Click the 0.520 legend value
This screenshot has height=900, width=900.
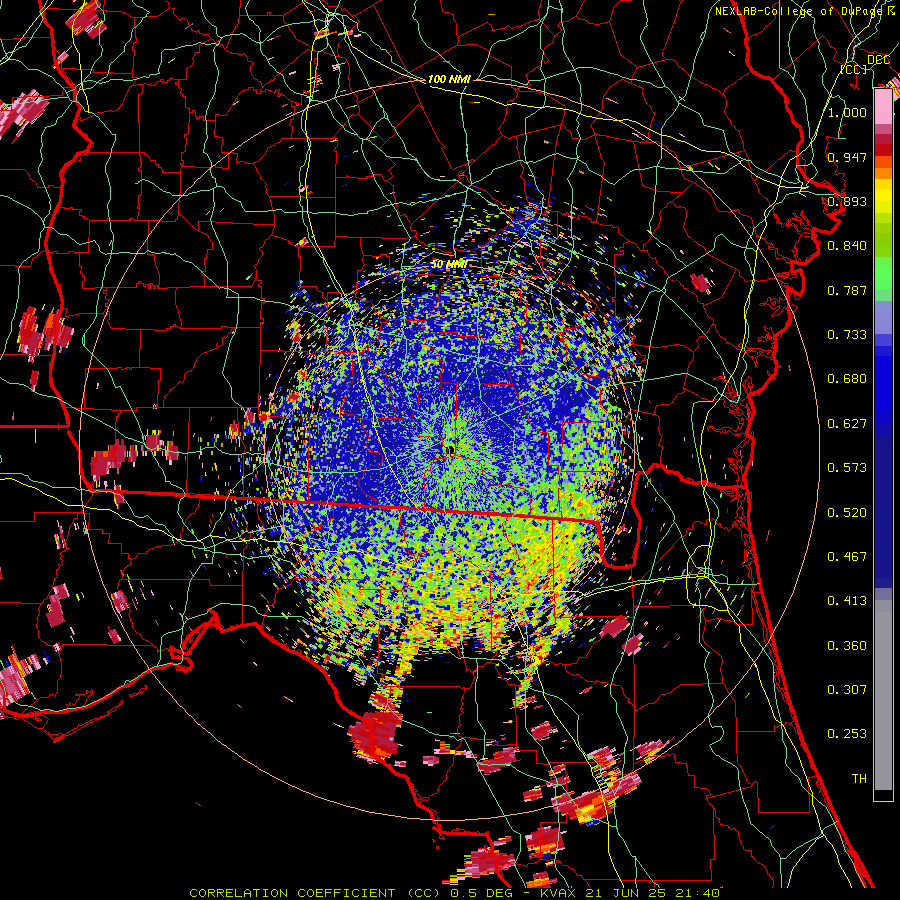[847, 513]
